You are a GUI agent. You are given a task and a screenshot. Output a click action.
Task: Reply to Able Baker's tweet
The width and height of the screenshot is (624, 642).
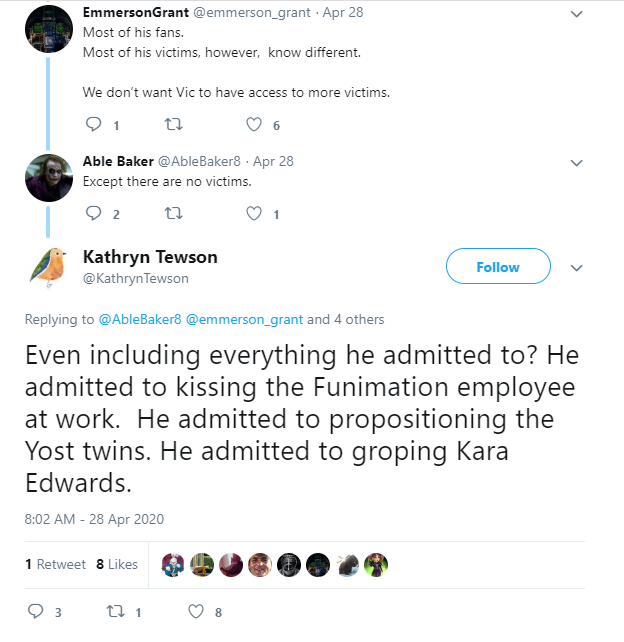[x=93, y=213]
